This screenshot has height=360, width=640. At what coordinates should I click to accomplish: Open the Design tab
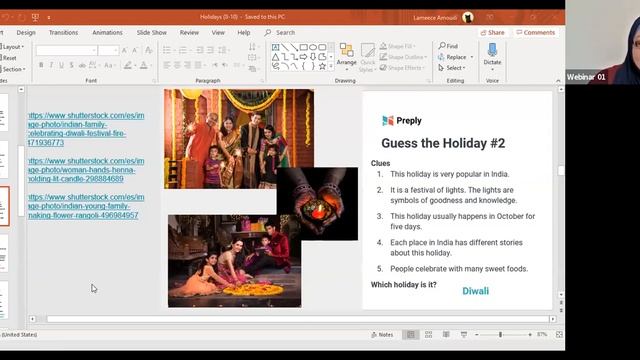click(x=26, y=32)
